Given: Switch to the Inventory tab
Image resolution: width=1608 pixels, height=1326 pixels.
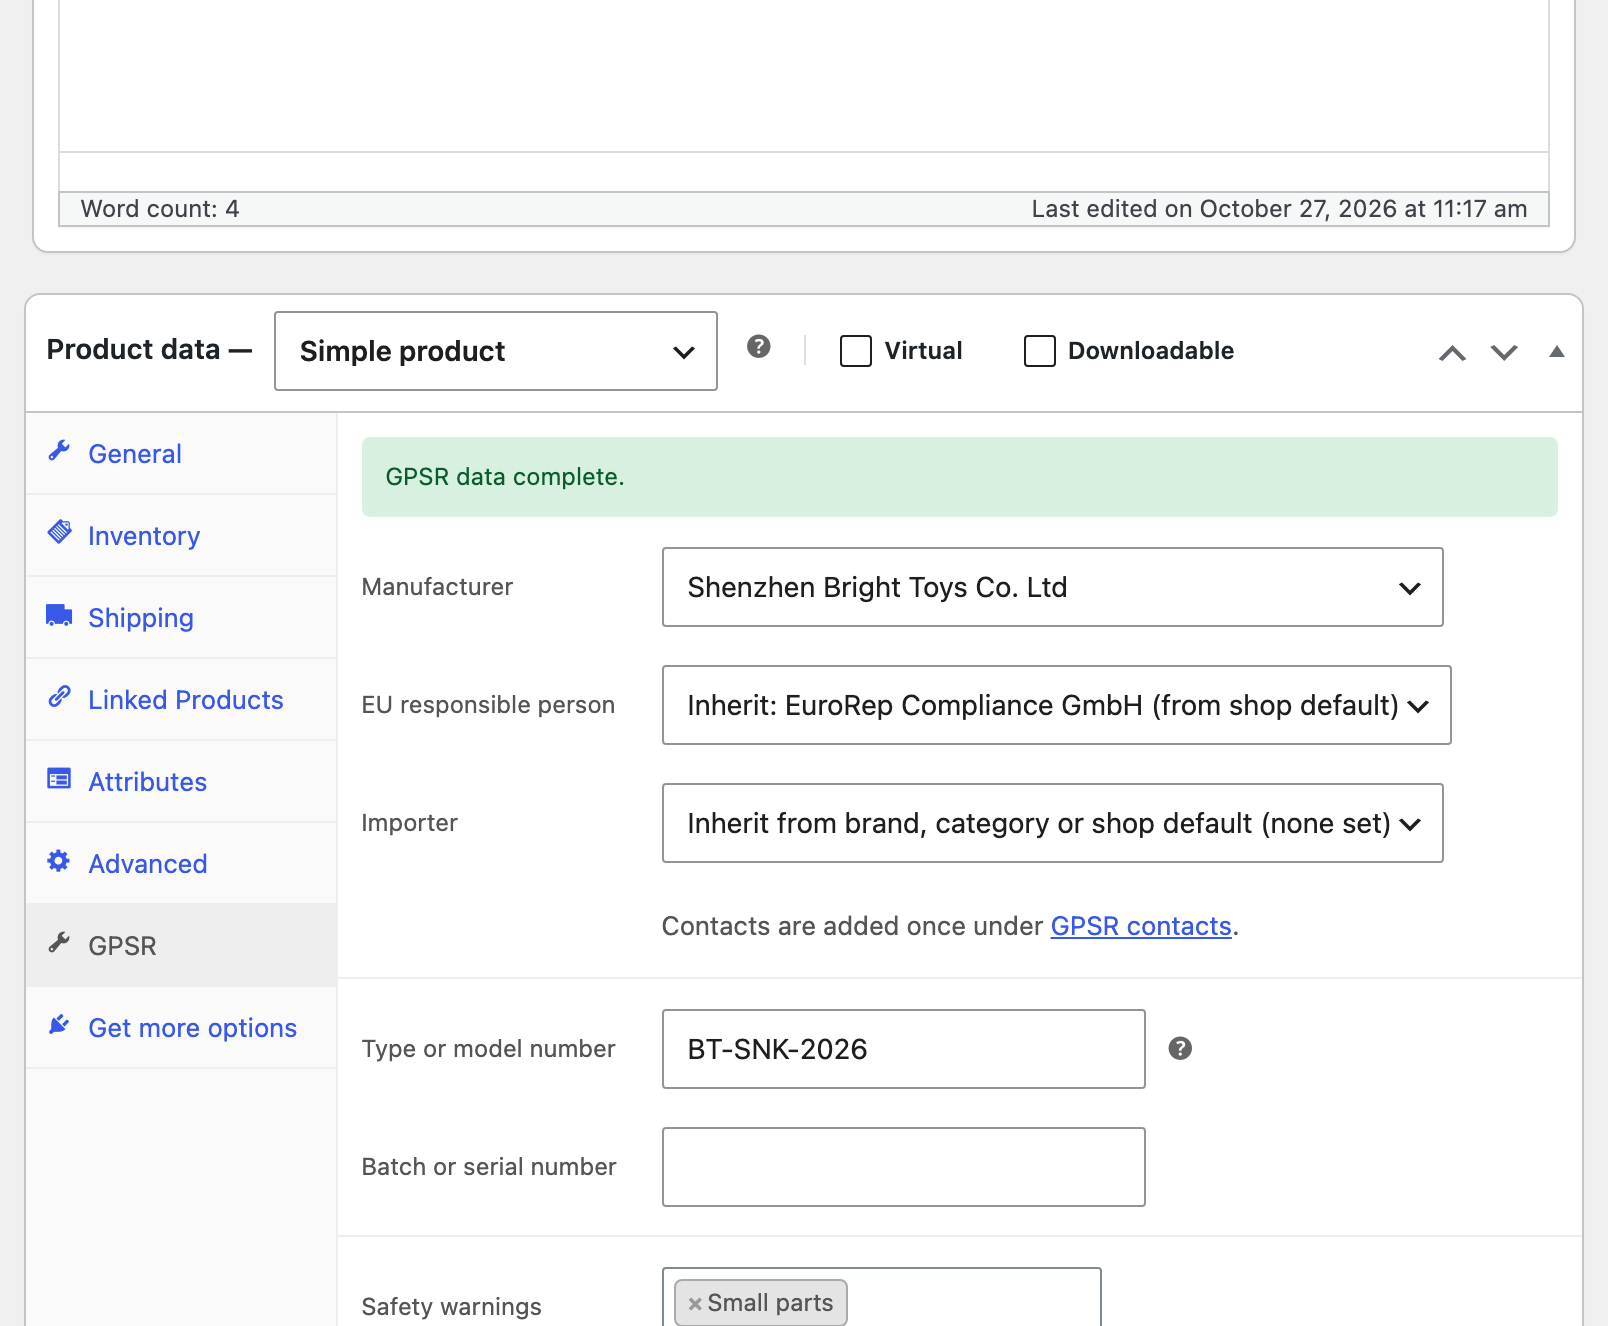Looking at the screenshot, I should click(x=181, y=536).
